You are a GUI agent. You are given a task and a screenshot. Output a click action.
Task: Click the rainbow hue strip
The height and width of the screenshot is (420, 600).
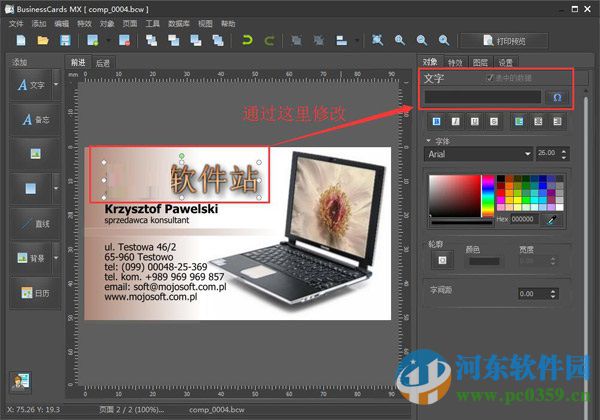click(x=488, y=196)
